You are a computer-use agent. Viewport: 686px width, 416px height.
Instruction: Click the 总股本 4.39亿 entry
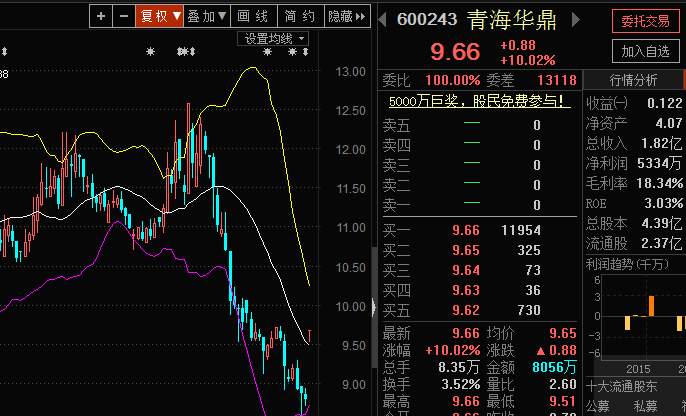point(634,224)
